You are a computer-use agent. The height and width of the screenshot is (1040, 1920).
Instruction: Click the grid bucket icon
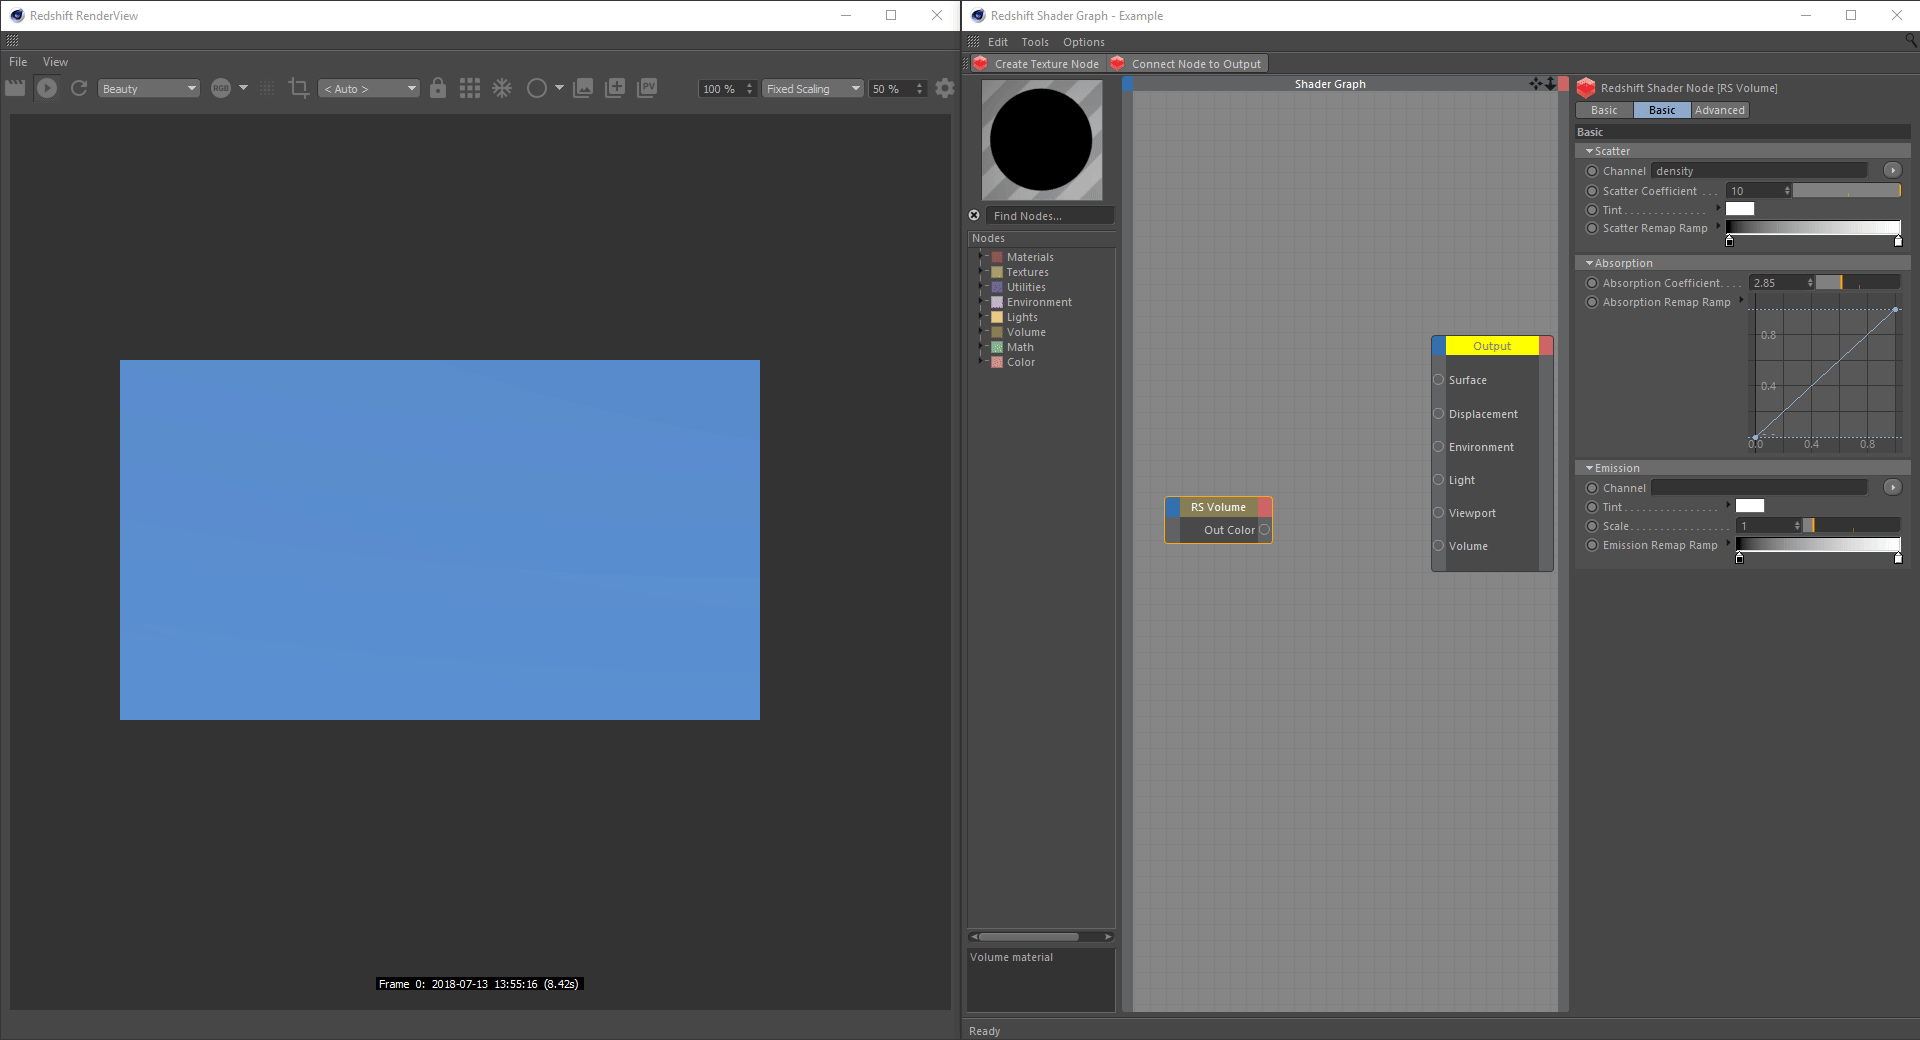(470, 88)
